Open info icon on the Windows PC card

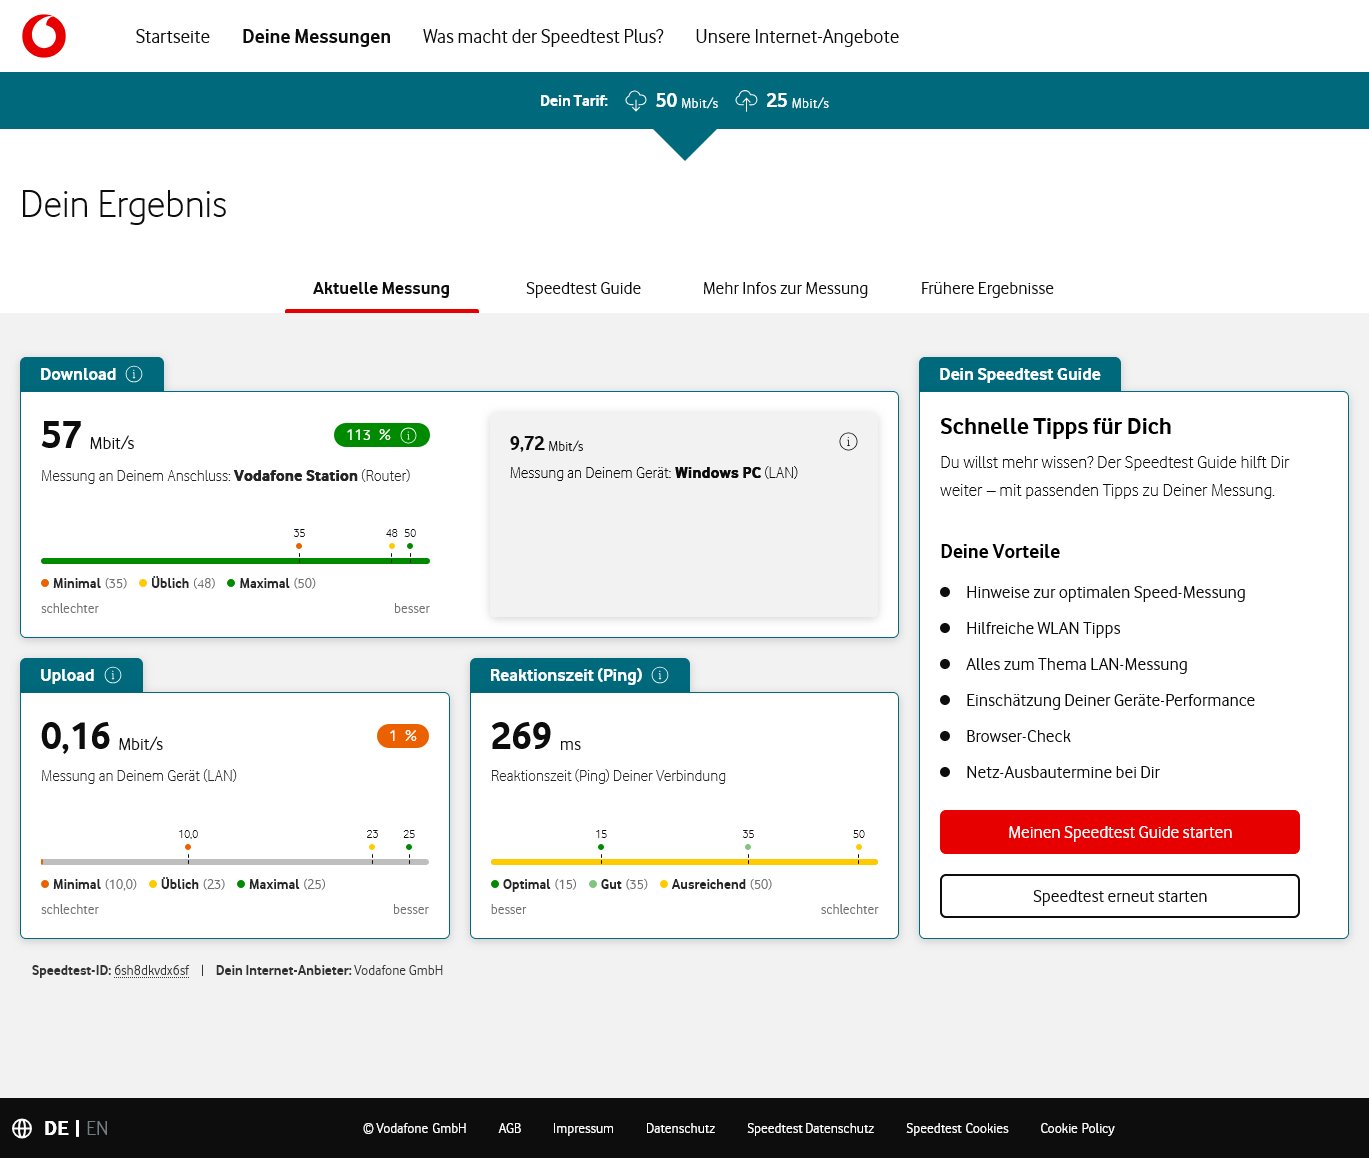[848, 441]
